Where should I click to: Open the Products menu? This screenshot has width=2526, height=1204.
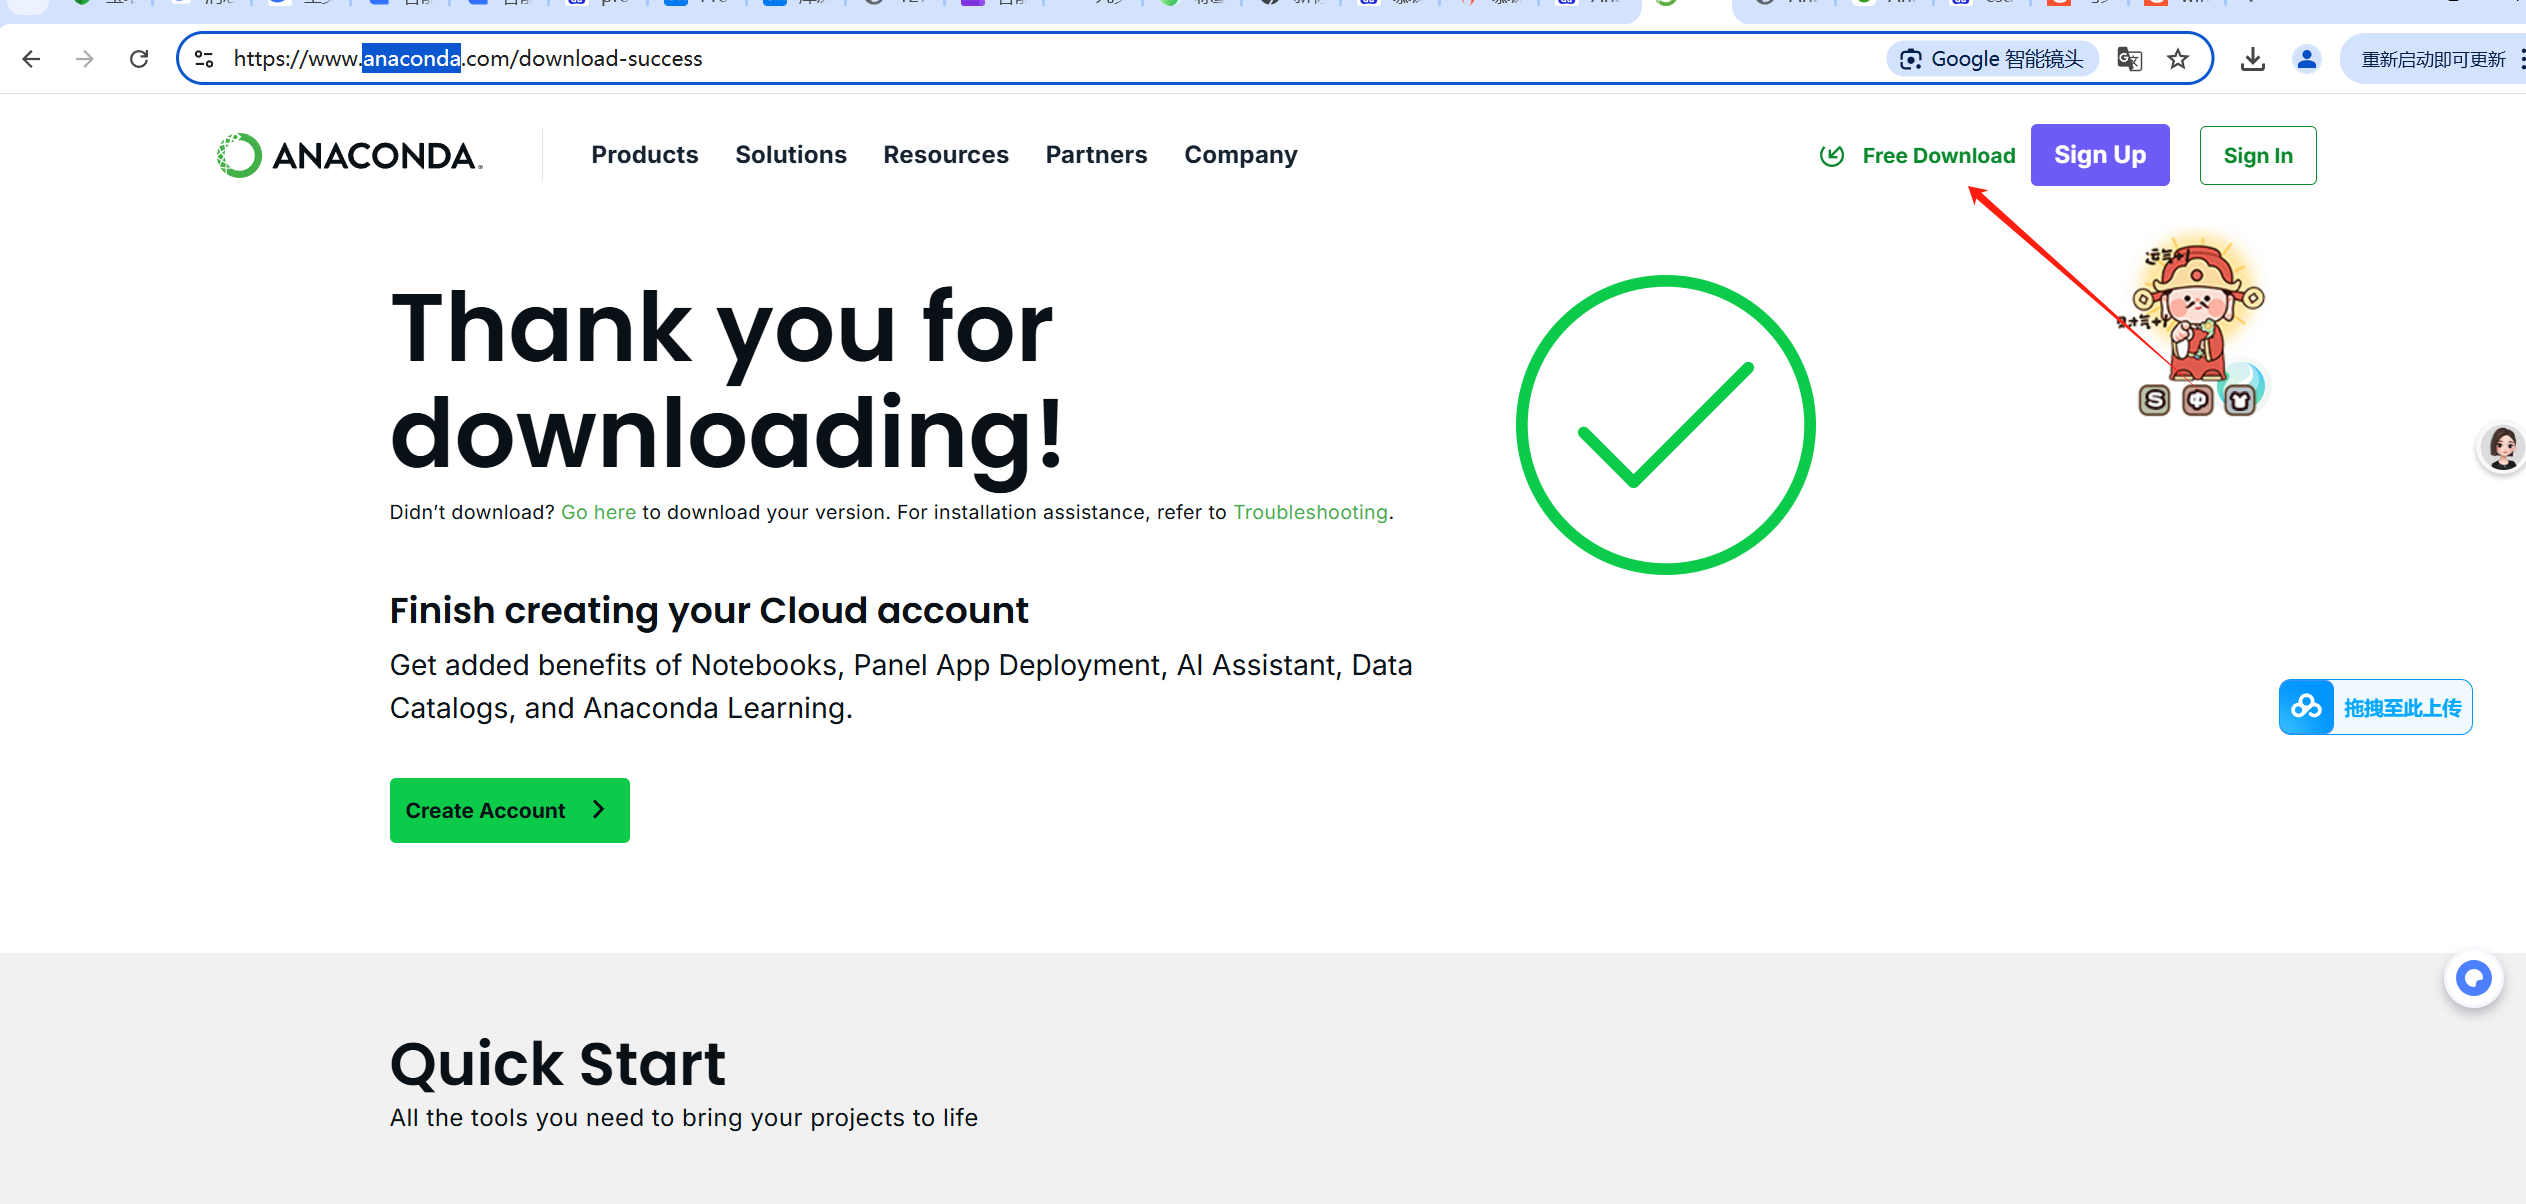click(x=644, y=155)
